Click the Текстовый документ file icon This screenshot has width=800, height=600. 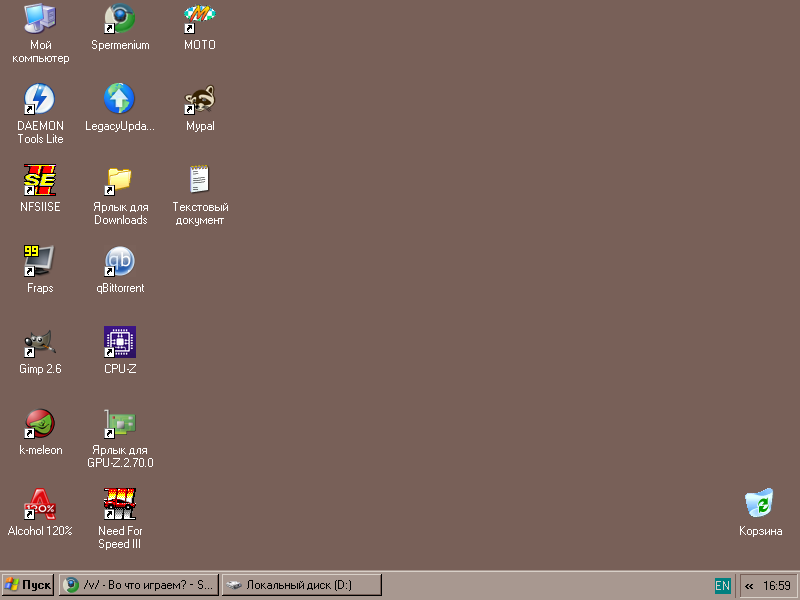click(x=199, y=180)
